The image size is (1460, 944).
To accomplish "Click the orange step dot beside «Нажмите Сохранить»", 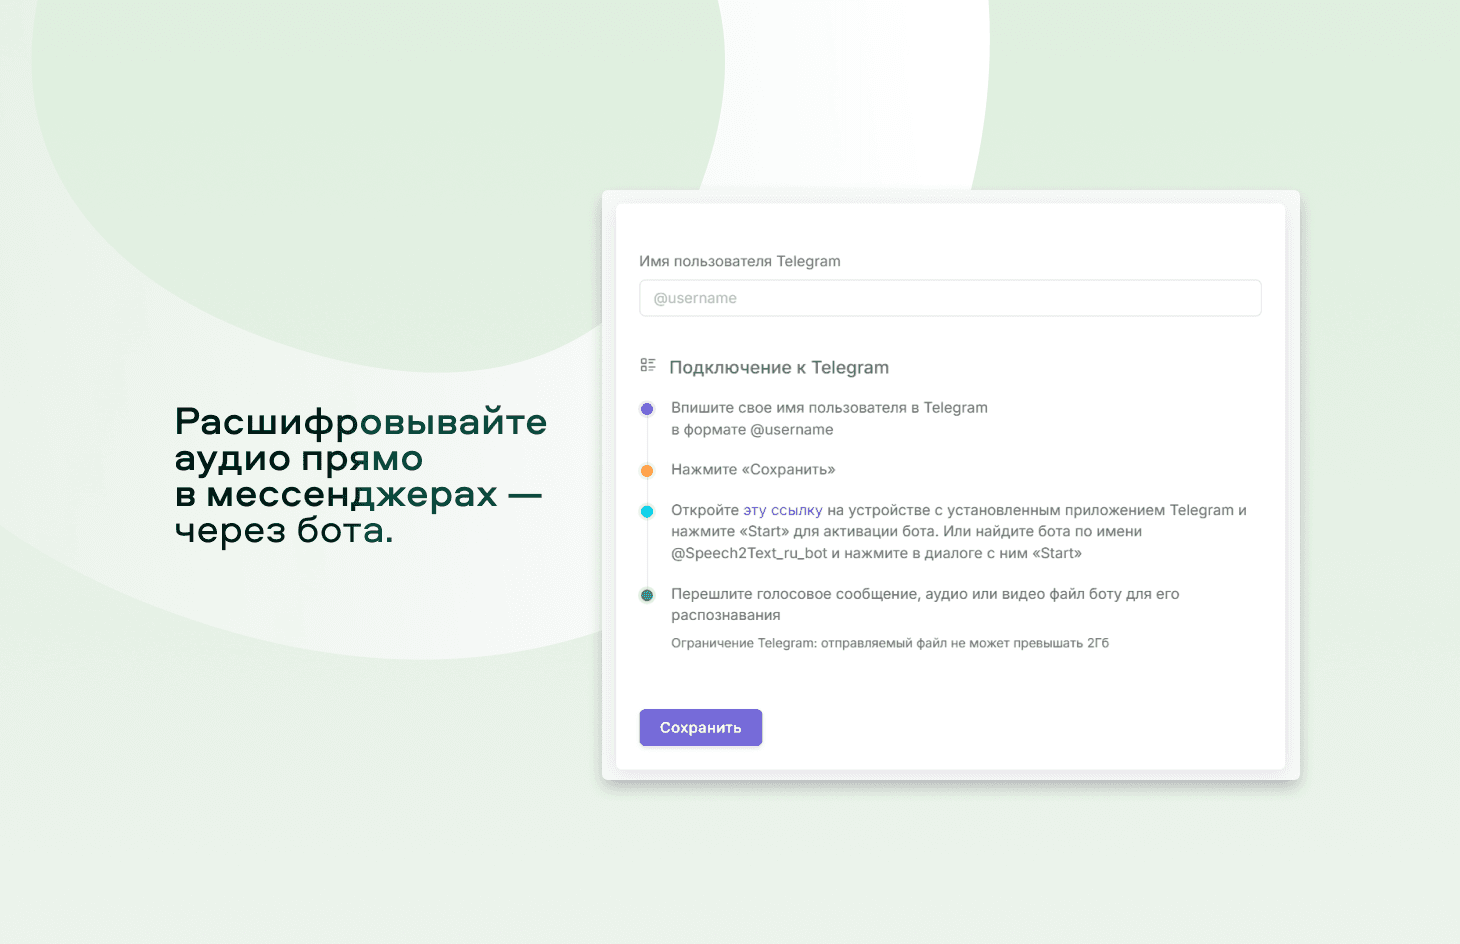I will coord(647,471).
